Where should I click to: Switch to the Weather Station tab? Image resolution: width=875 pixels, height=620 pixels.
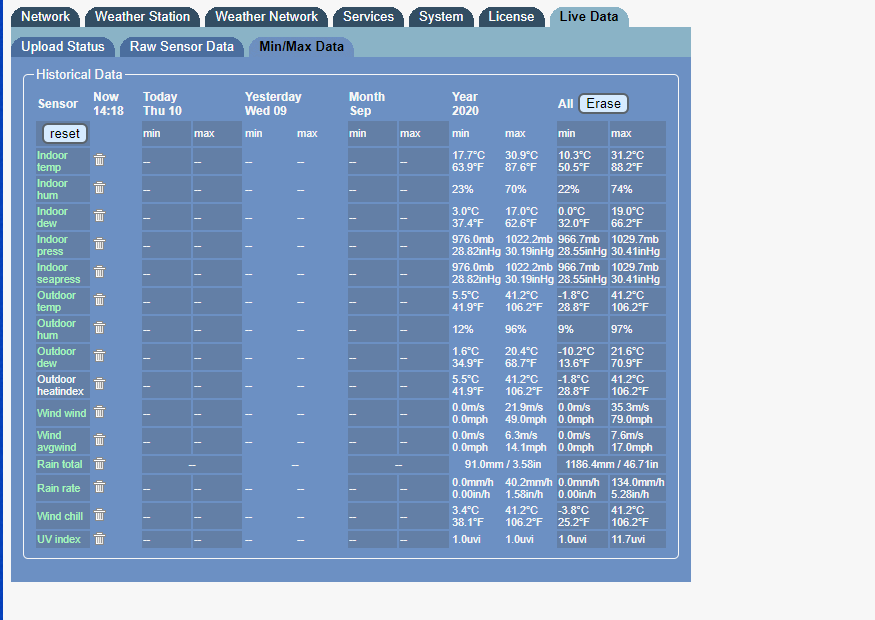tap(142, 17)
